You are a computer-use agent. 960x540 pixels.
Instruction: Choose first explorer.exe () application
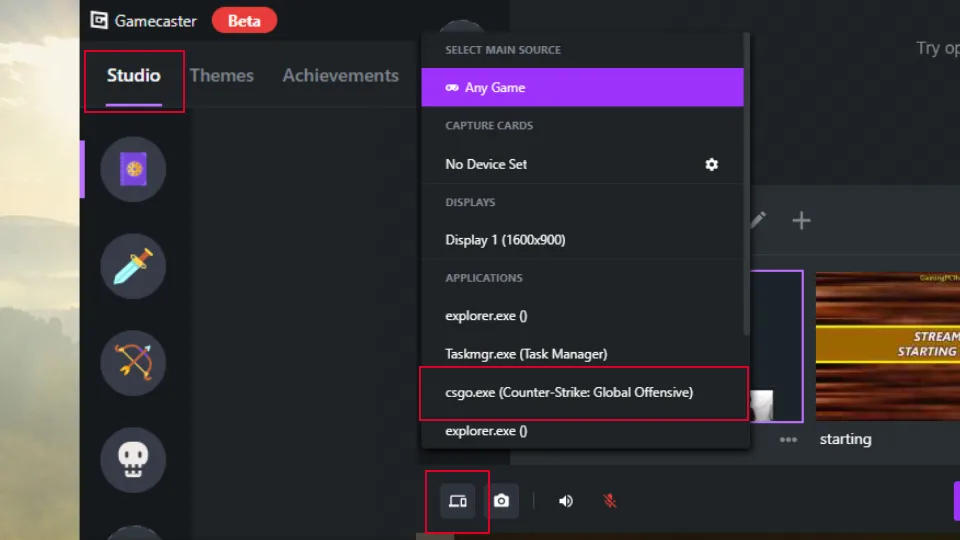[582, 316]
